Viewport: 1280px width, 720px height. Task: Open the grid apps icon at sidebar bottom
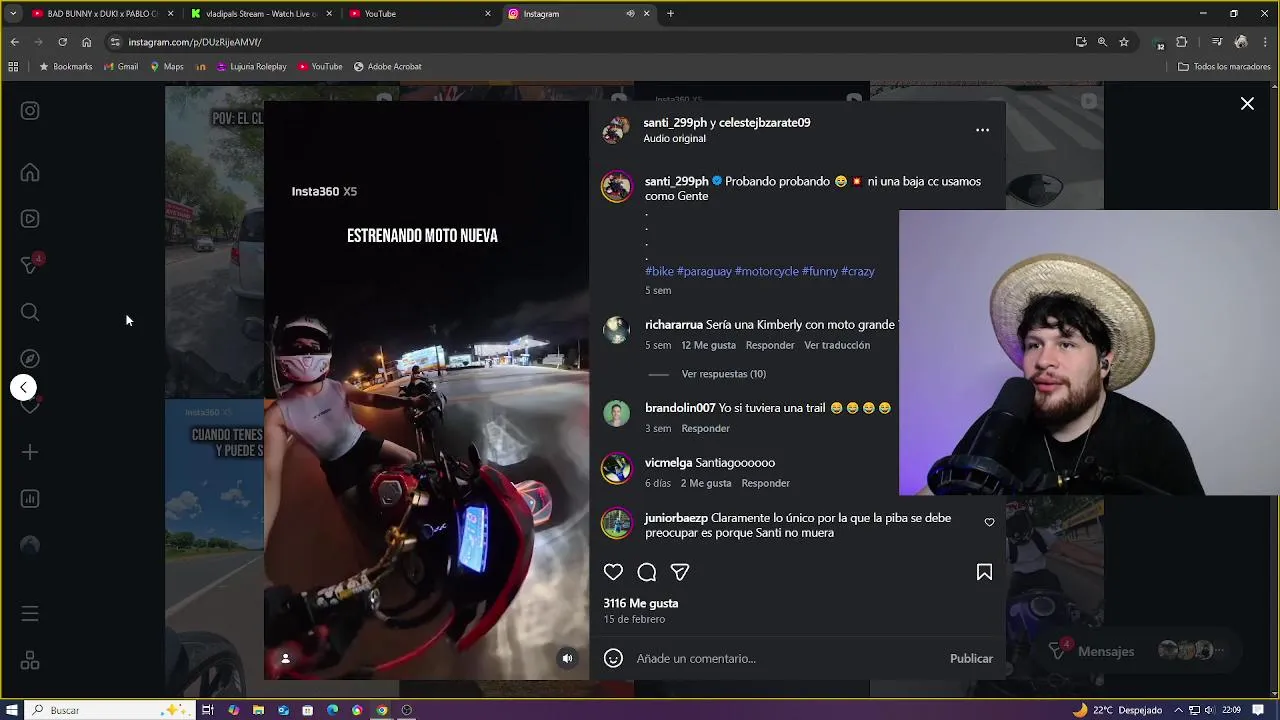point(30,661)
